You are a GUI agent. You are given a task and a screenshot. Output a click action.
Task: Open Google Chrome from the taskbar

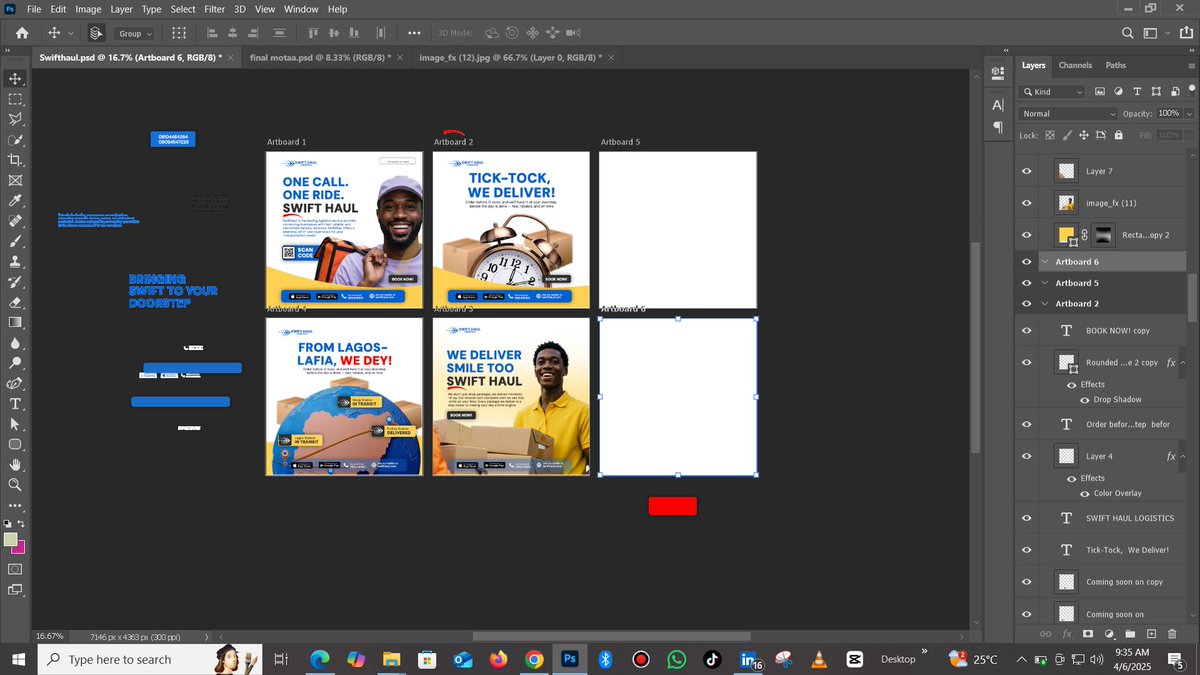[x=534, y=659]
